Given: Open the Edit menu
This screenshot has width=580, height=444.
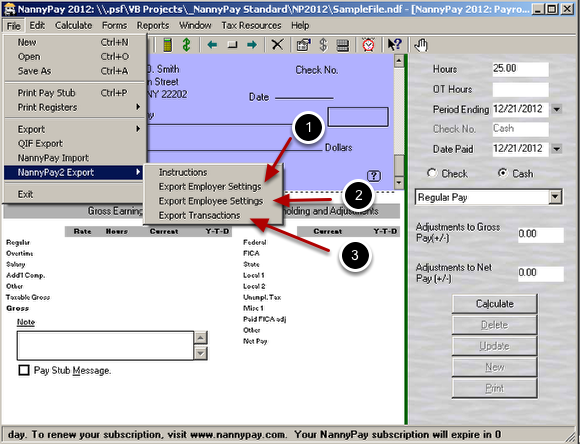Looking at the screenshot, I should tap(37, 26).
